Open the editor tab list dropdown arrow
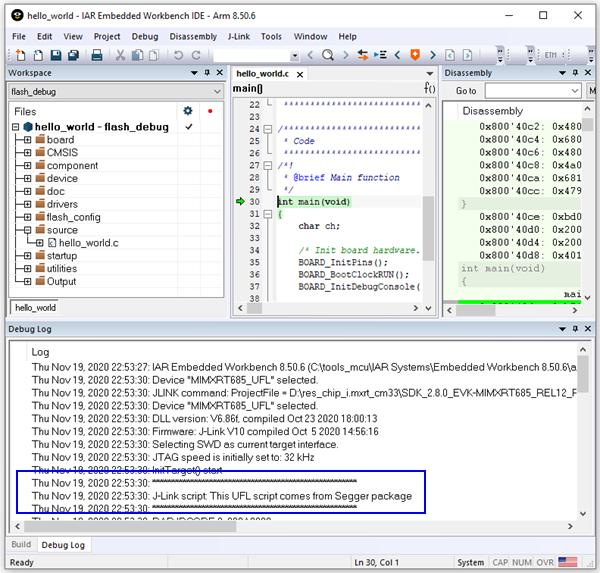 tap(430, 73)
